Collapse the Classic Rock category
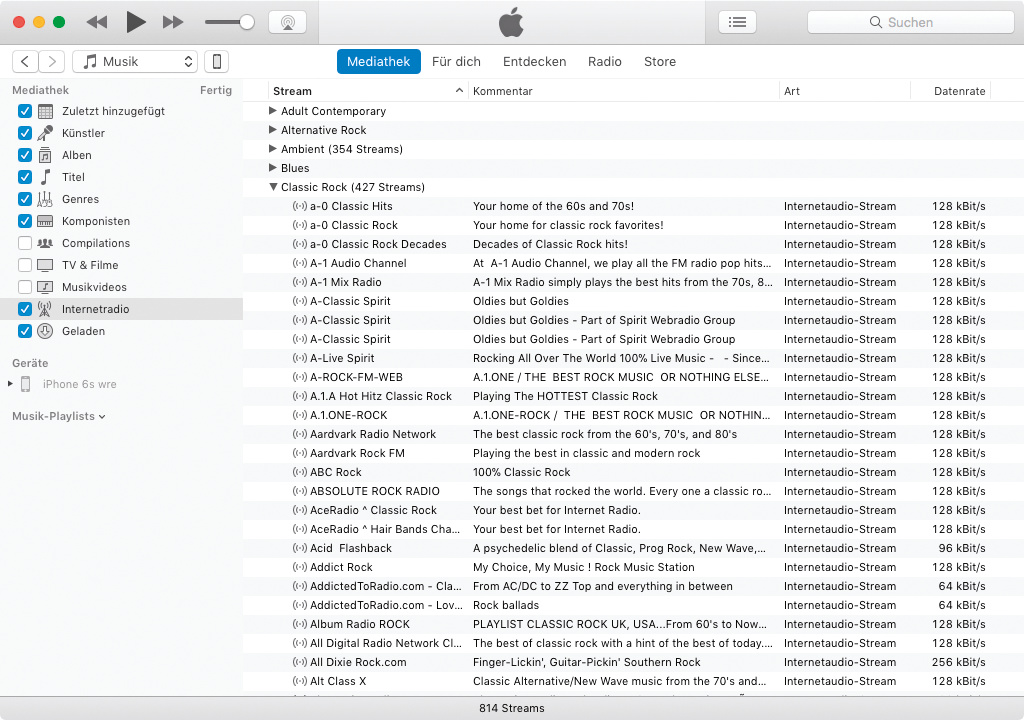The height and width of the screenshot is (720, 1024). tap(273, 187)
